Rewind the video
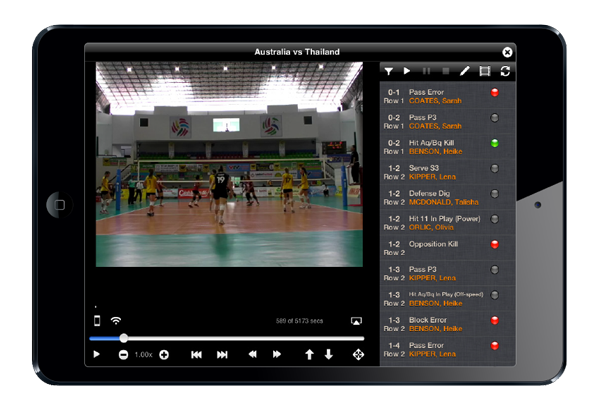The width and height of the screenshot is (600, 409). coord(253,354)
